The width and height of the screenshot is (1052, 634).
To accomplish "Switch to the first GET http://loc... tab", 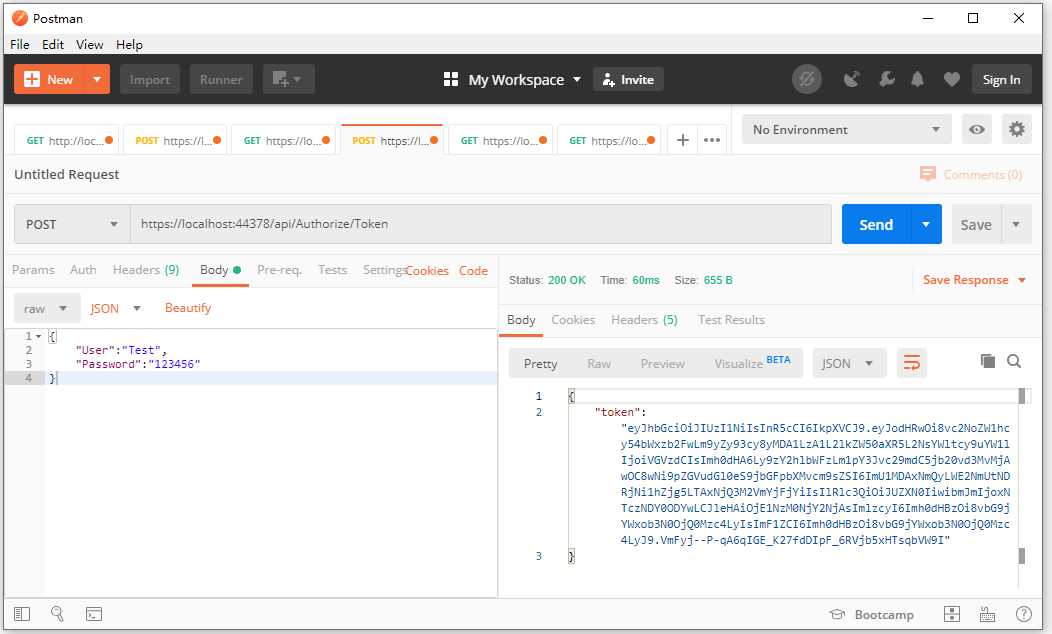I will click(x=66, y=140).
